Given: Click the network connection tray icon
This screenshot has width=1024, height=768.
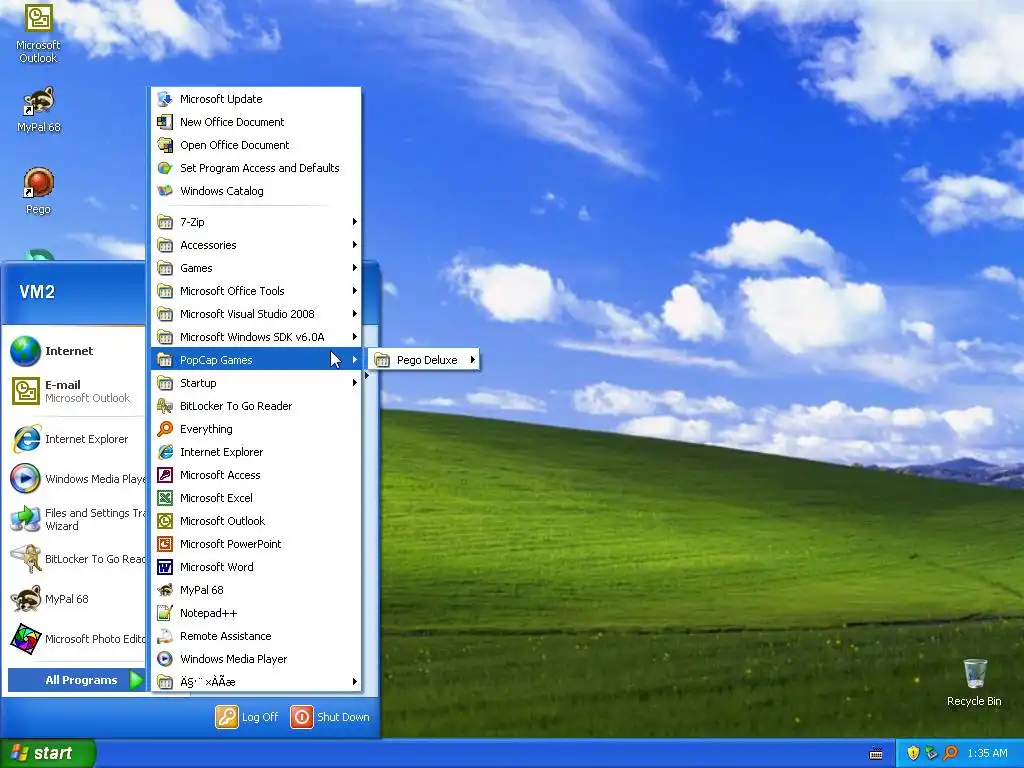Looking at the screenshot, I should (931, 753).
